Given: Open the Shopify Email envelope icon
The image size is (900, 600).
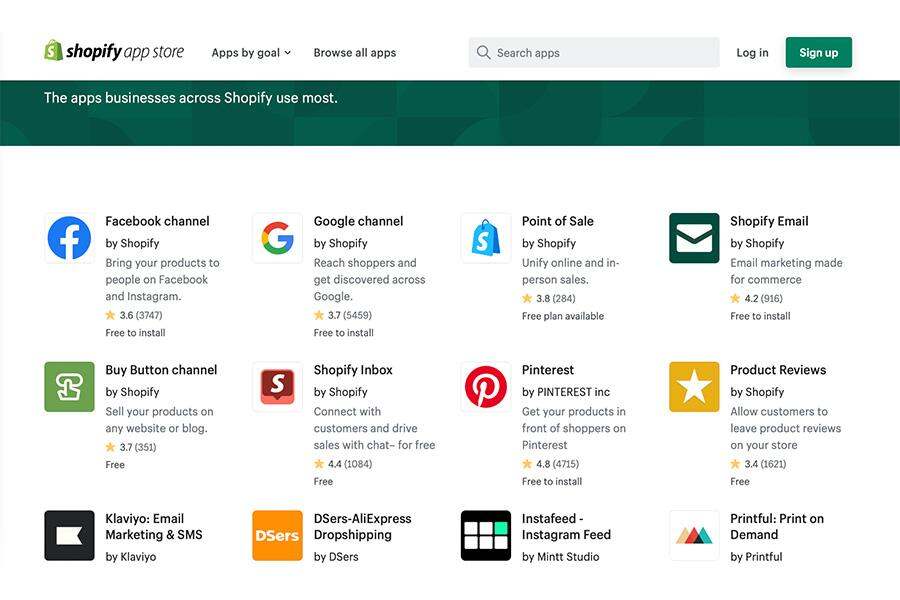Looking at the screenshot, I should click(694, 238).
